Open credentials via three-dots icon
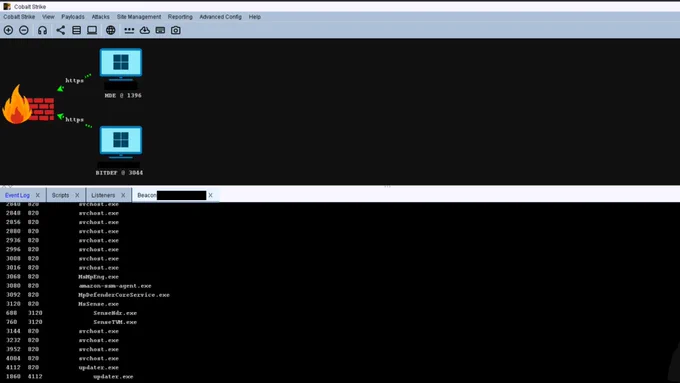The width and height of the screenshot is (680, 383). pyautogui.click(x=129, y=30)
